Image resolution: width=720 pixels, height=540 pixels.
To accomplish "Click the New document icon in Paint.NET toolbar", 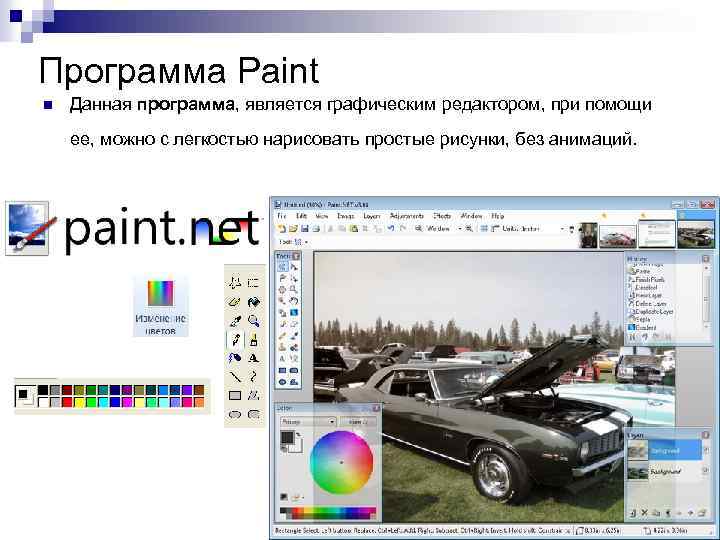I will (282, 228).
